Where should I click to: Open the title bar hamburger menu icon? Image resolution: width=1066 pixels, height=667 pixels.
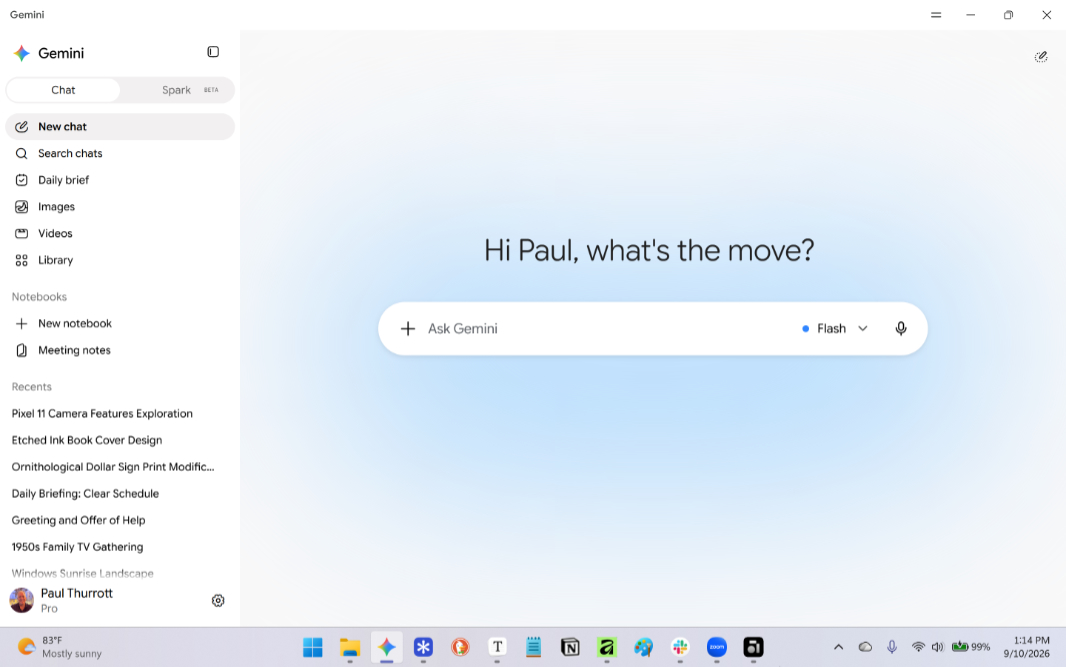(x=936, y=15)
